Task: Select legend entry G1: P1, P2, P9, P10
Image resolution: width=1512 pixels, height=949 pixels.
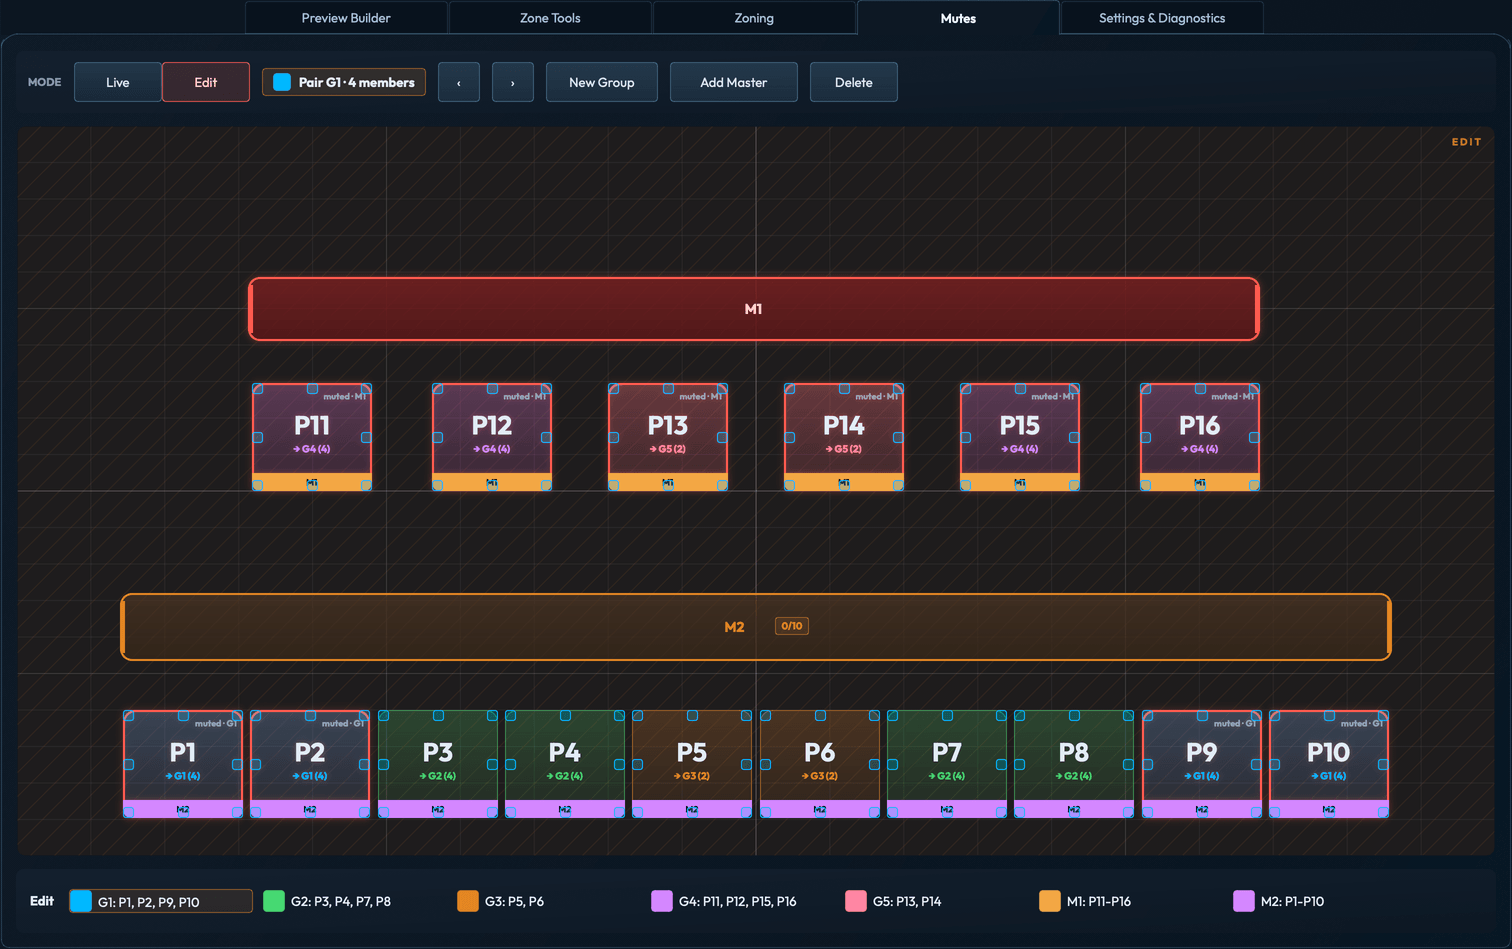Action: coord(161,901)
